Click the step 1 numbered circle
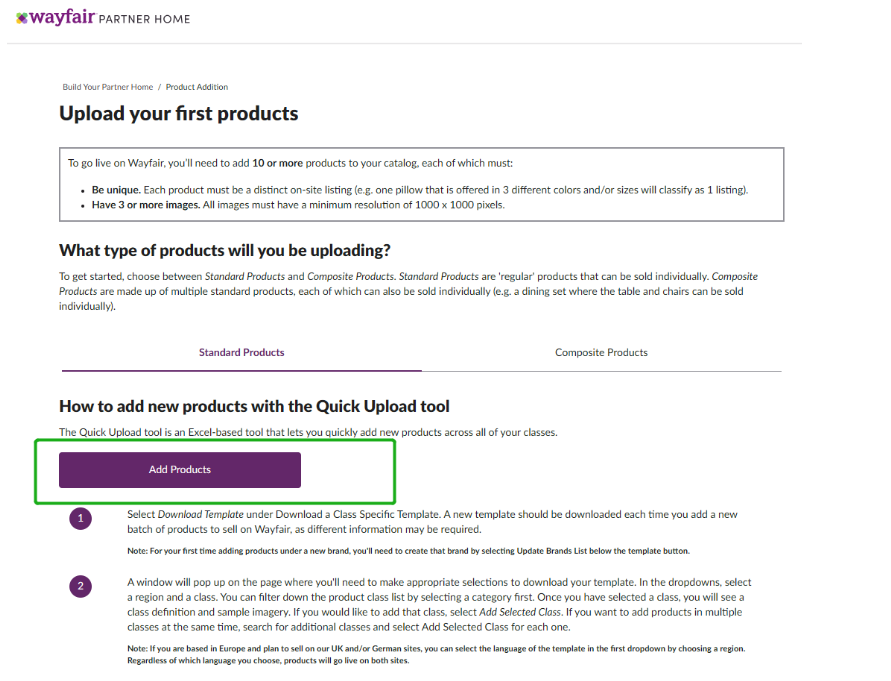This screenshot has width=891, height=681. (81, 518)
